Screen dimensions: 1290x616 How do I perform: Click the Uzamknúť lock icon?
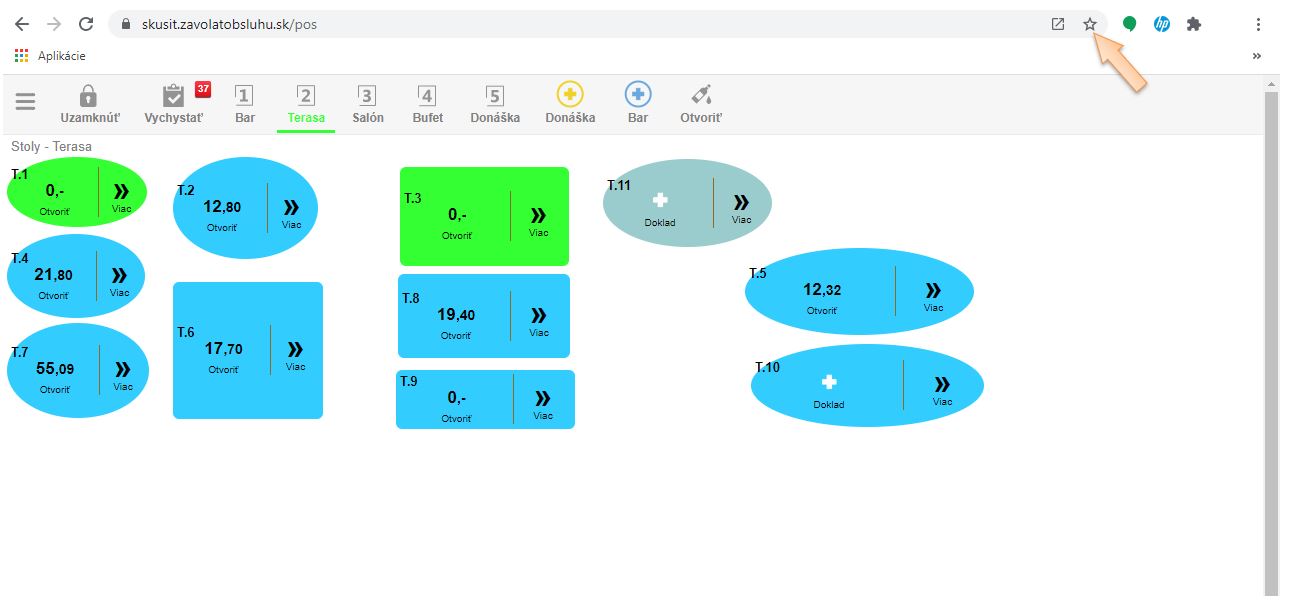[x=89, y=97]
